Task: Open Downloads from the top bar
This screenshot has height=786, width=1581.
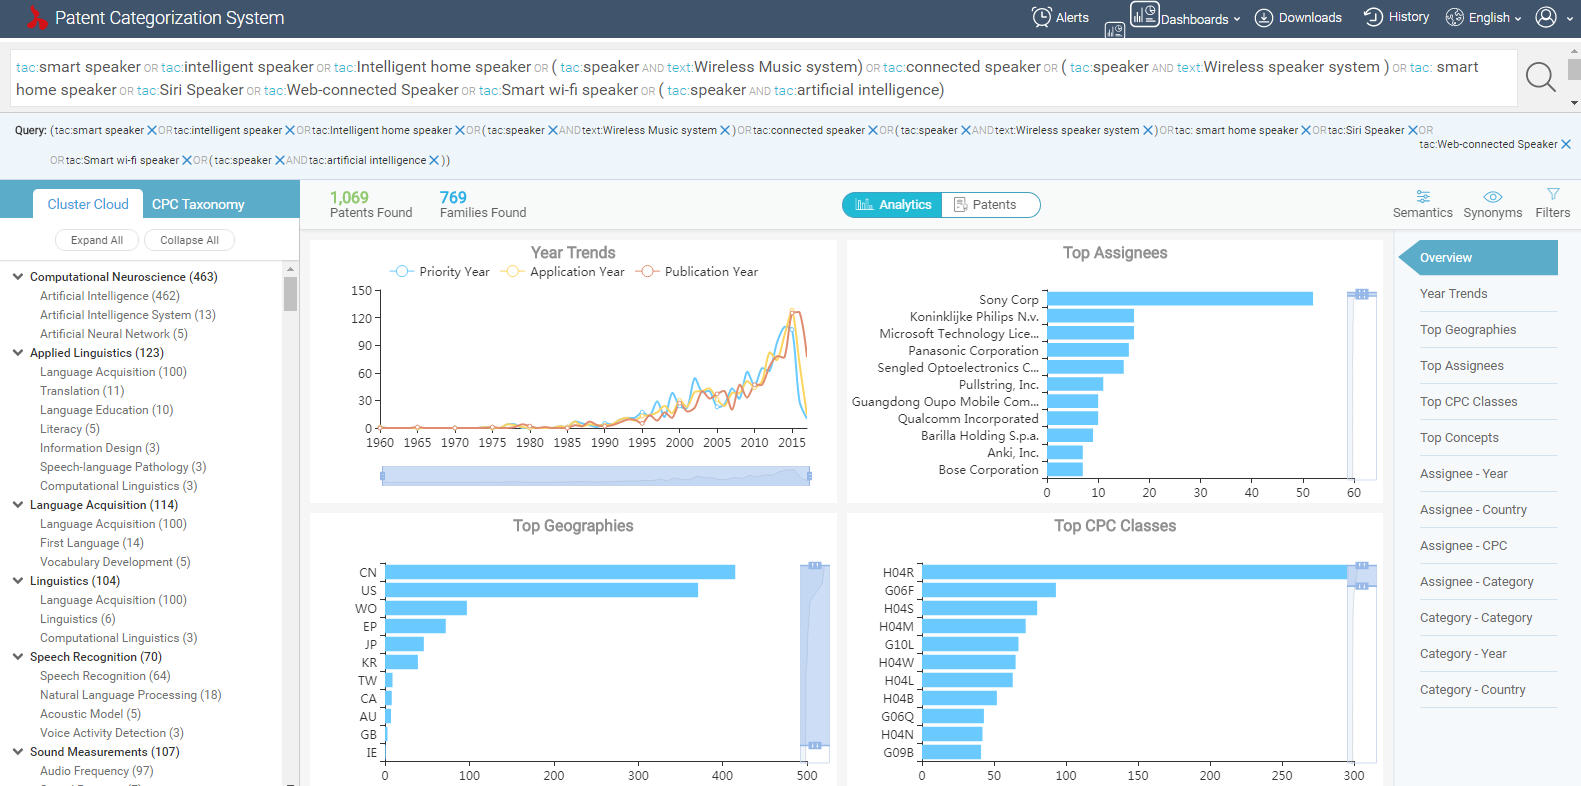Action: [x=1298, y=18]
